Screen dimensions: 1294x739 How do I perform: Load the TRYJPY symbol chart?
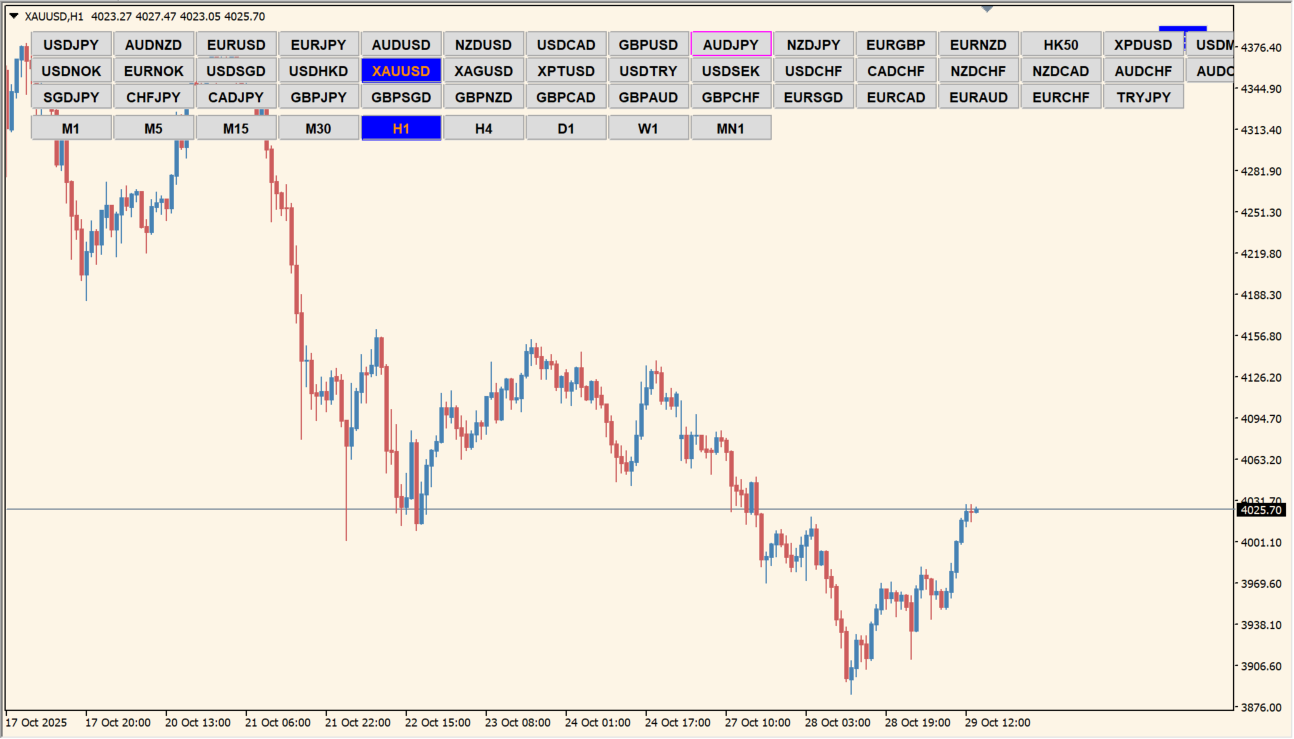(x=1143, y=97)
